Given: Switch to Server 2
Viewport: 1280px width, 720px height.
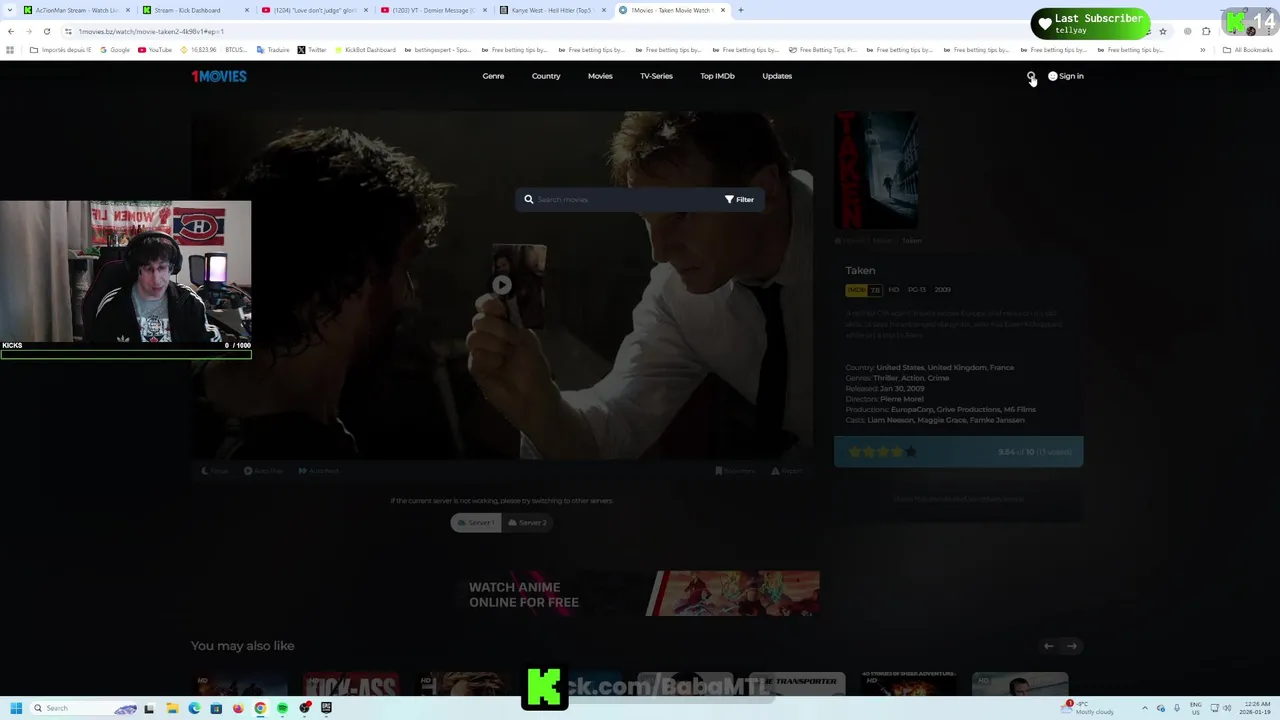Looking at the screenshot, I should 527,522.
